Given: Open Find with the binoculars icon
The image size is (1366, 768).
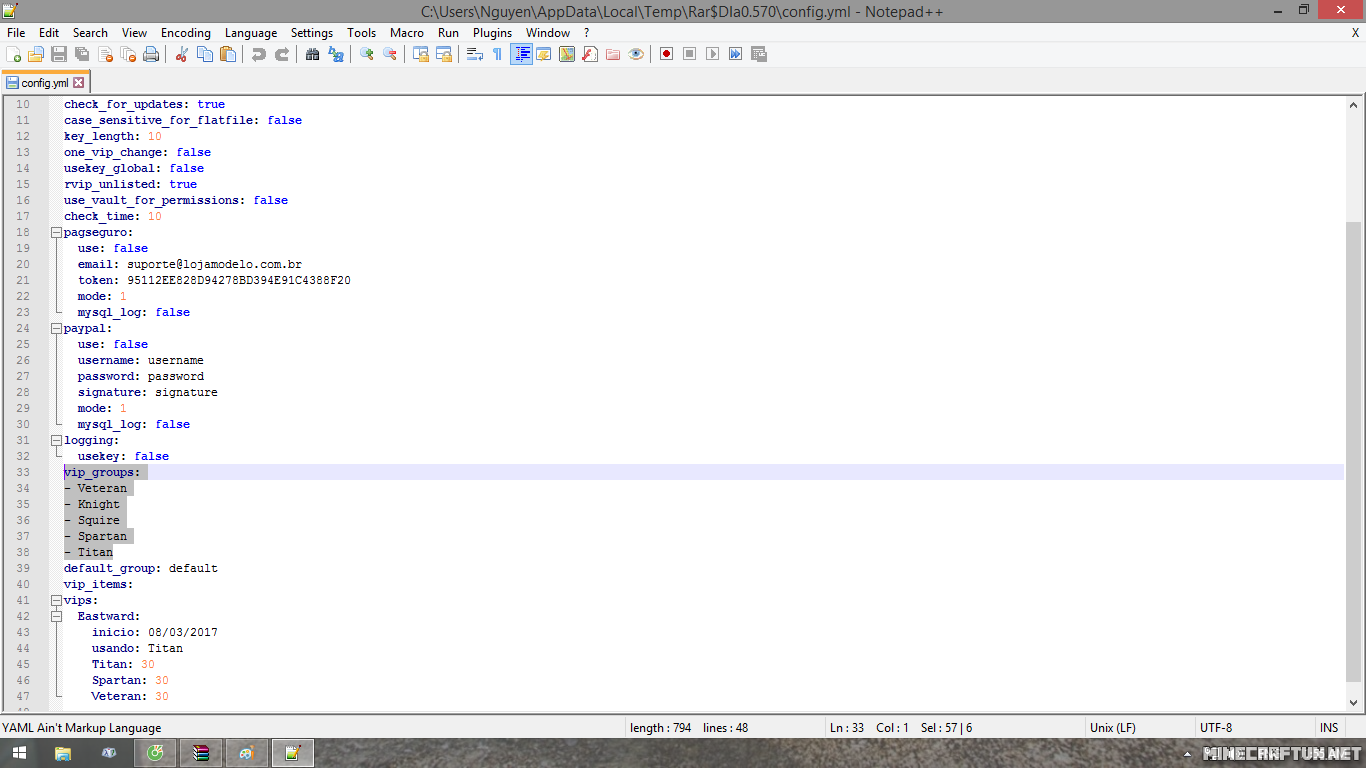Looking at the screenshot, I should [313, 54].
